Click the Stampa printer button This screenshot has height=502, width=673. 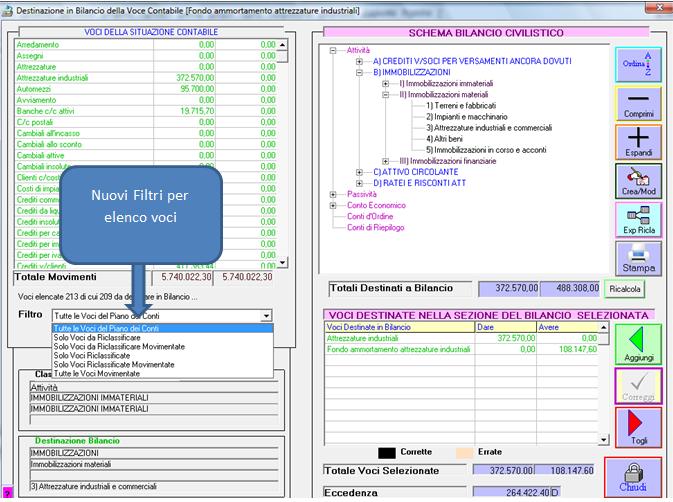tap(638, 258)
